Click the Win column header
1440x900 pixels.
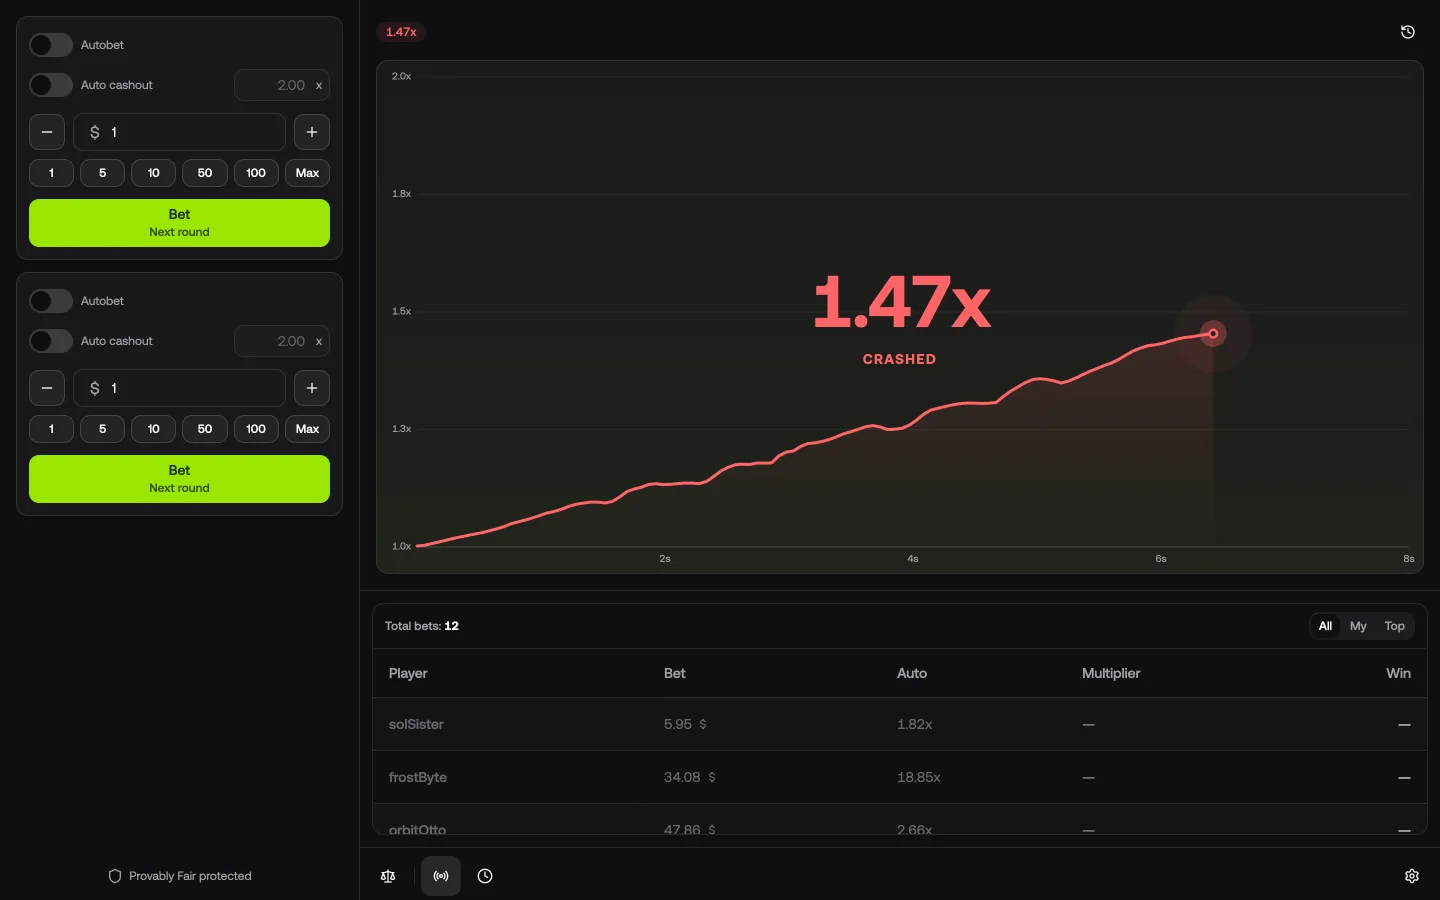(1398, 673)
